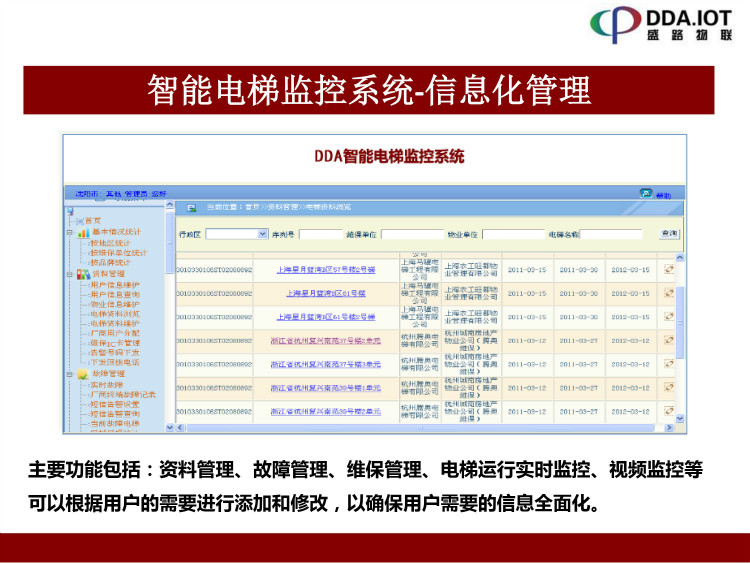Focus the 电梯名称 input field
The image size is (750, 563).
point(611,234)
